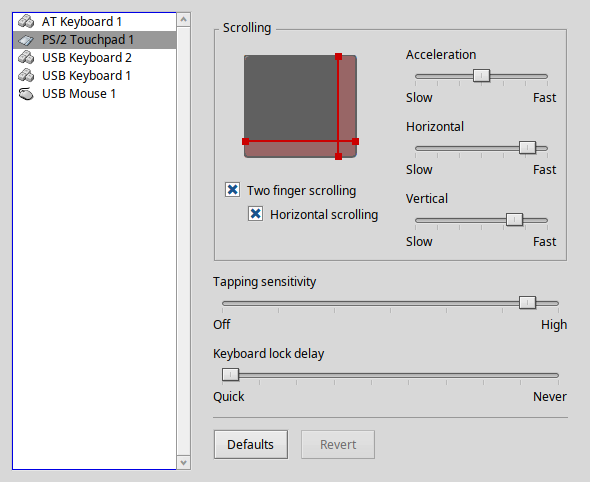Reset settings with Defaults button
Image resolution: width=590 pixels, height=482 pixels.
click(251, 445)
